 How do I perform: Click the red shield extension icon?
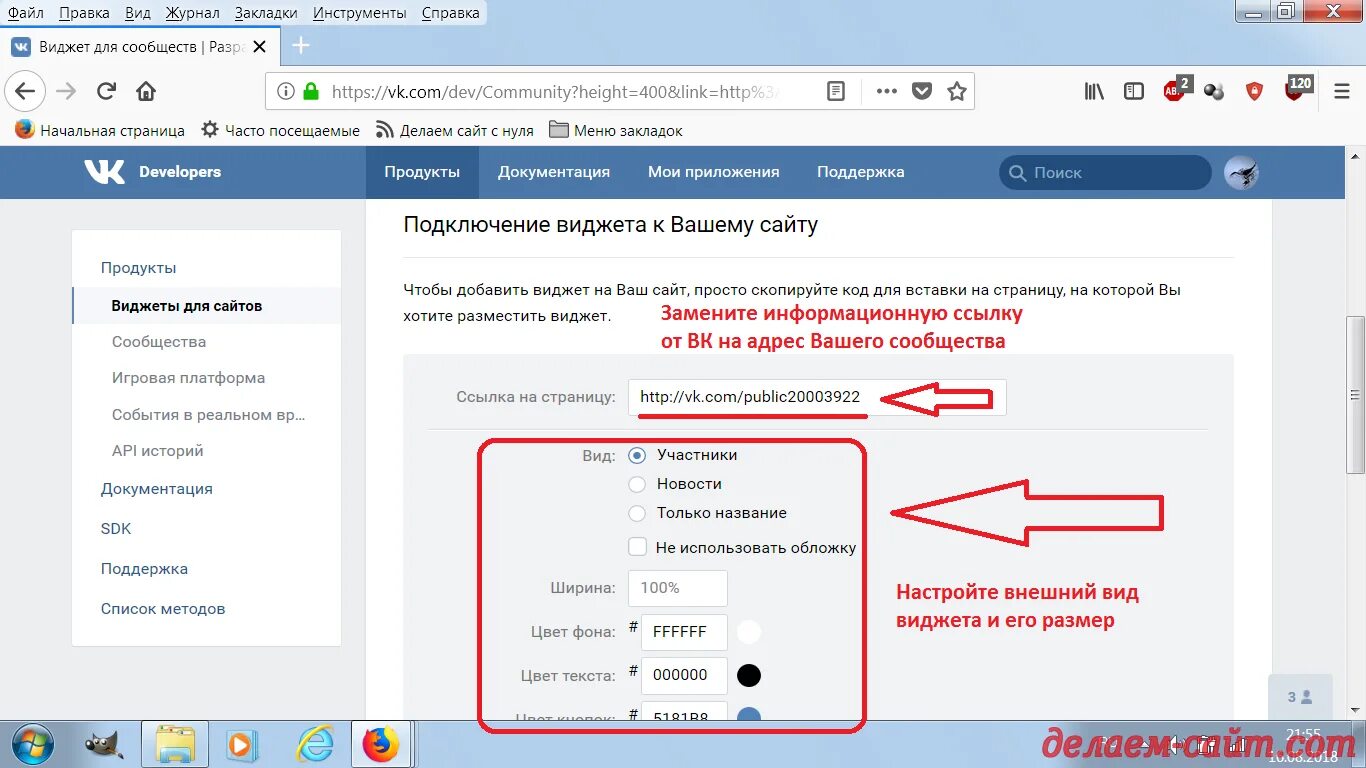[x=1254, y=91]
